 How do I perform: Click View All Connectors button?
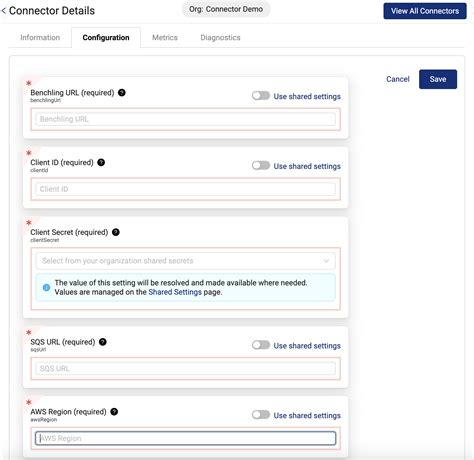point(425,11)
